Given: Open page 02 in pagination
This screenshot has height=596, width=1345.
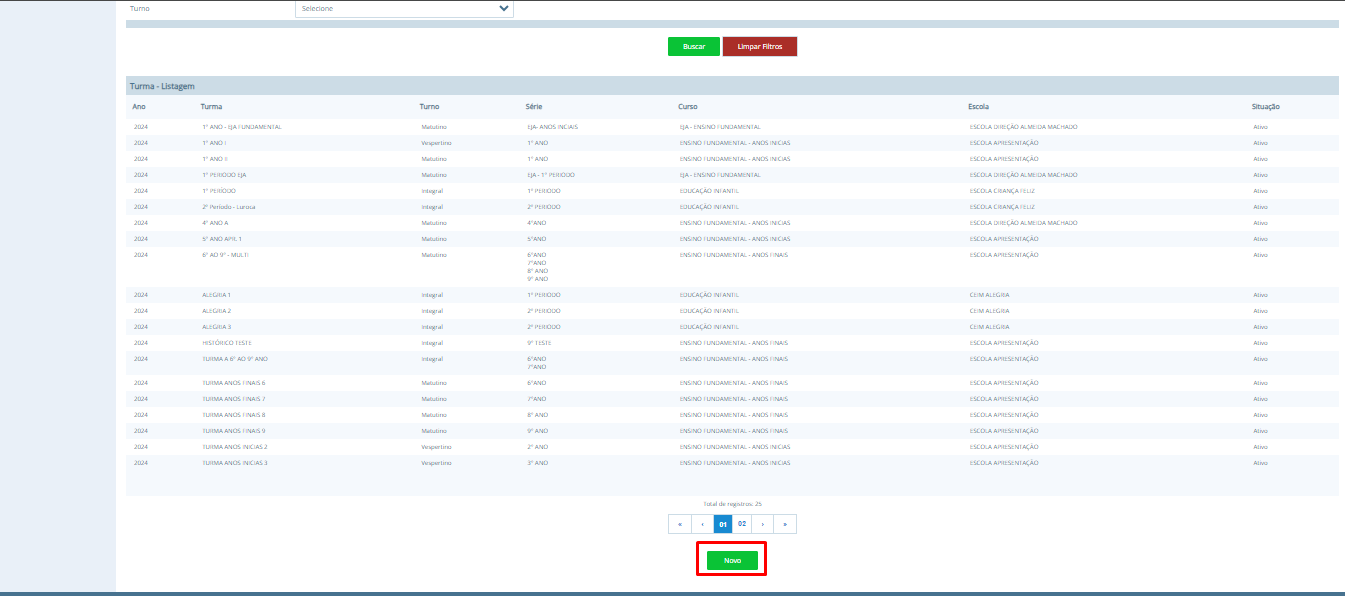Looking at the screenshot, I should pyautogui.click(x=742, y=524).
